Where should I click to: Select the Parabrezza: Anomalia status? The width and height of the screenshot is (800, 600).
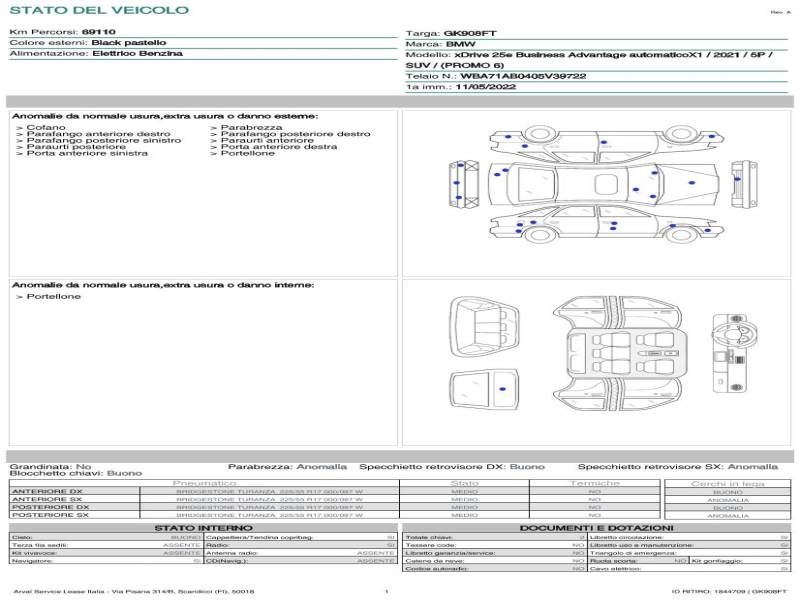pyautogui.click(x=287, y=466)
